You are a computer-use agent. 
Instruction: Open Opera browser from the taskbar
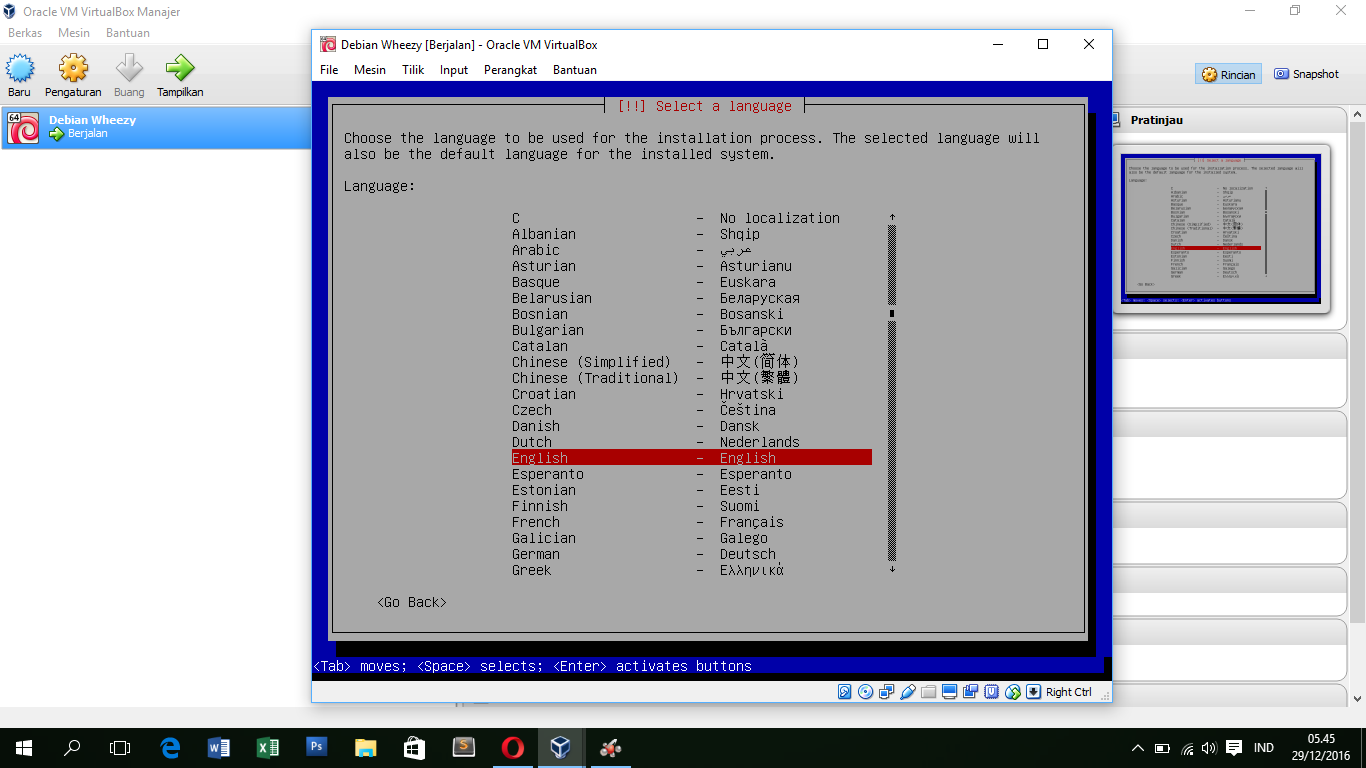coord(512,747)
